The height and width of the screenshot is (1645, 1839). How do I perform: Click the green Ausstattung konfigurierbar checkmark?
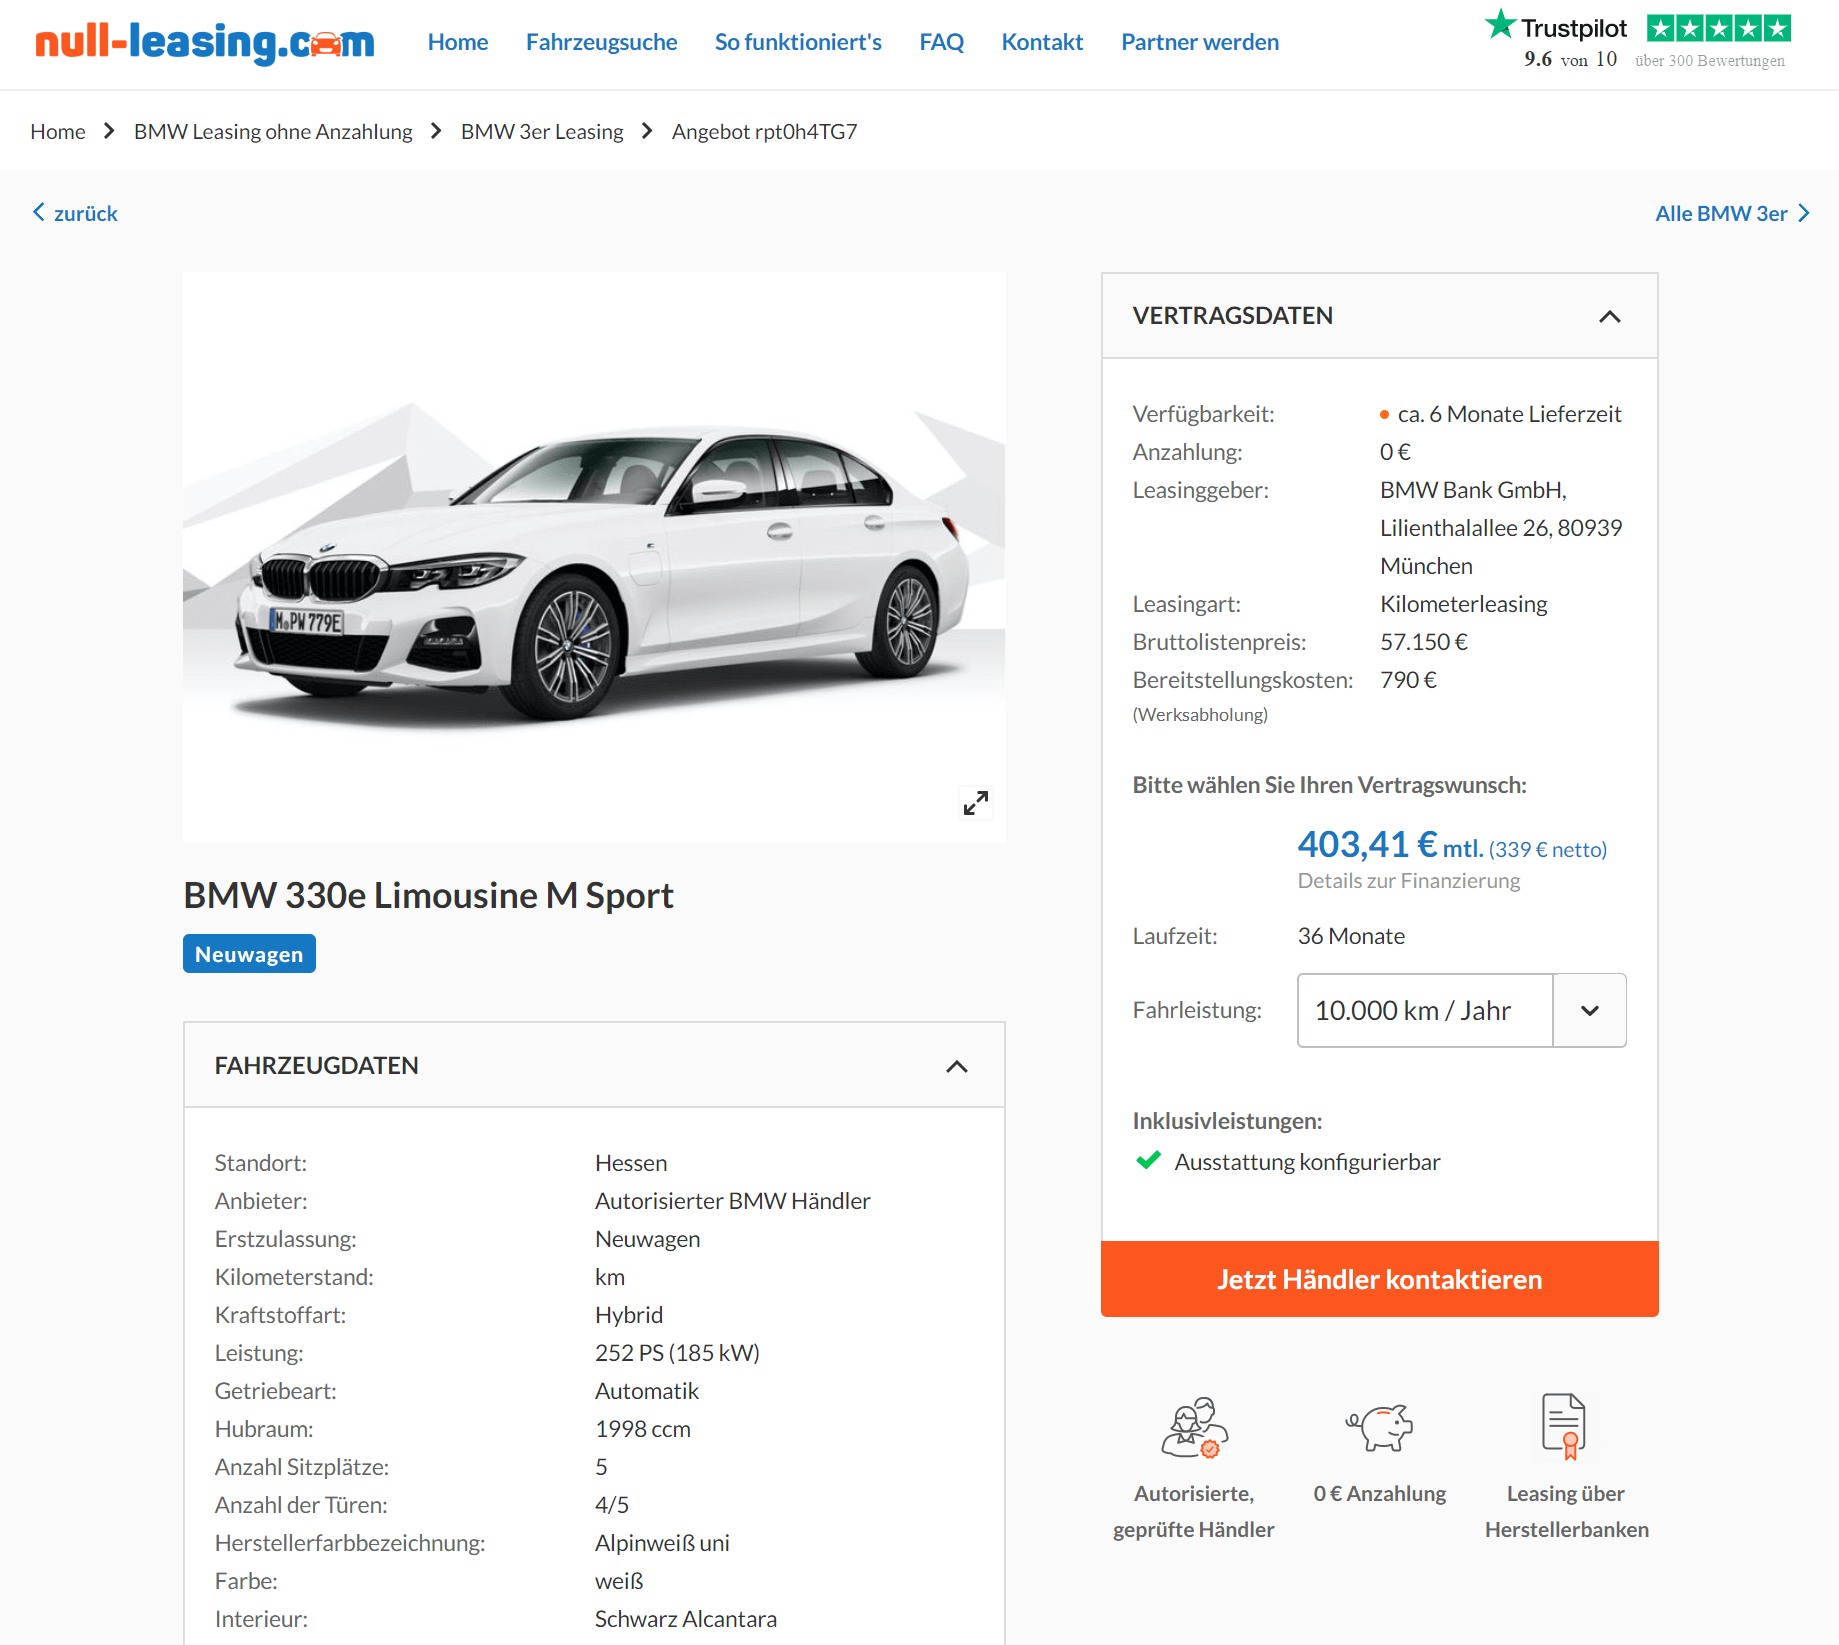tap(1148, 1161)
